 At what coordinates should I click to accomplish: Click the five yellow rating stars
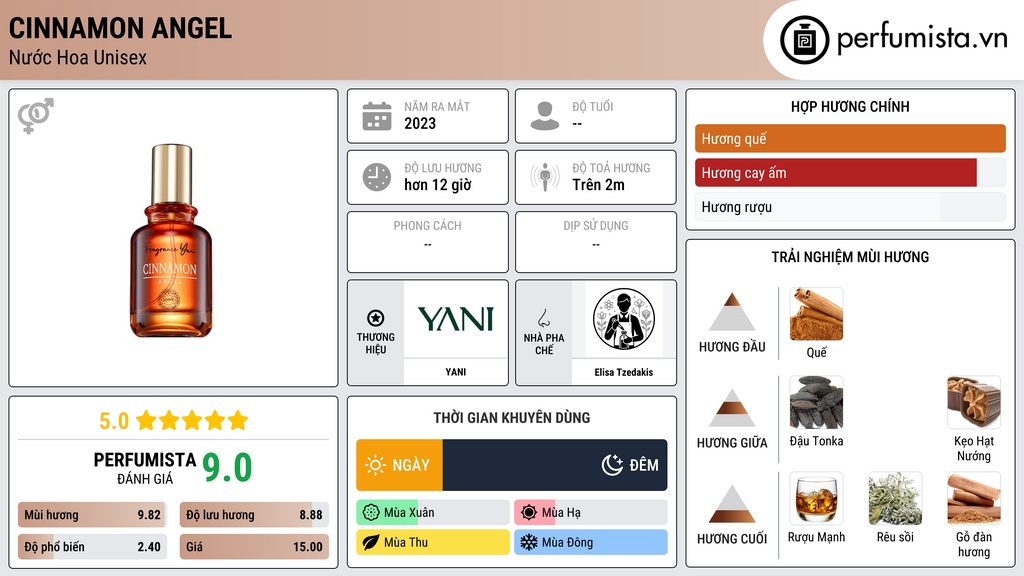(192, 421)
